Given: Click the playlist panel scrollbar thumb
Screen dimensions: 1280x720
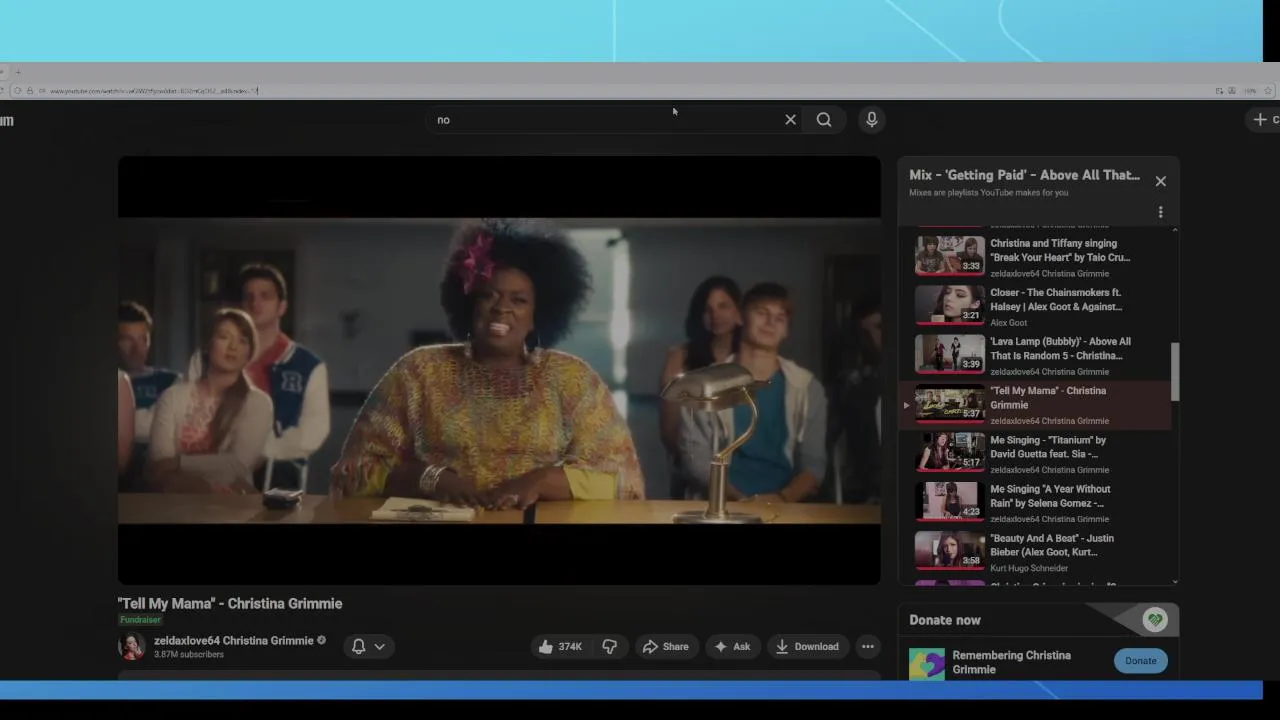Looking at the screenshot, I should pos(1175,371).
